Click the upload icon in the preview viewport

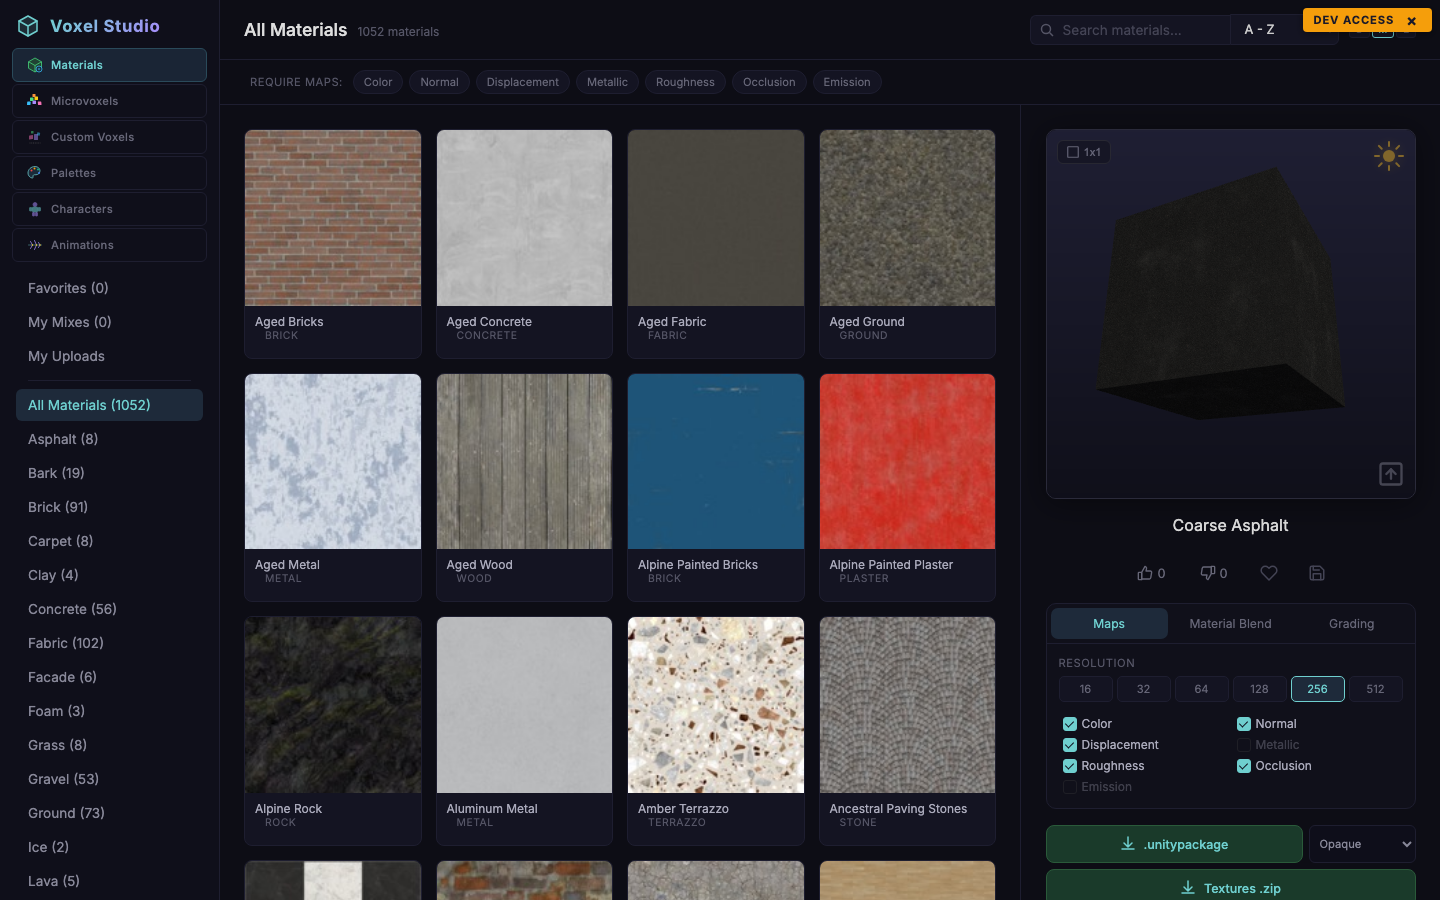click(1391, 474)
